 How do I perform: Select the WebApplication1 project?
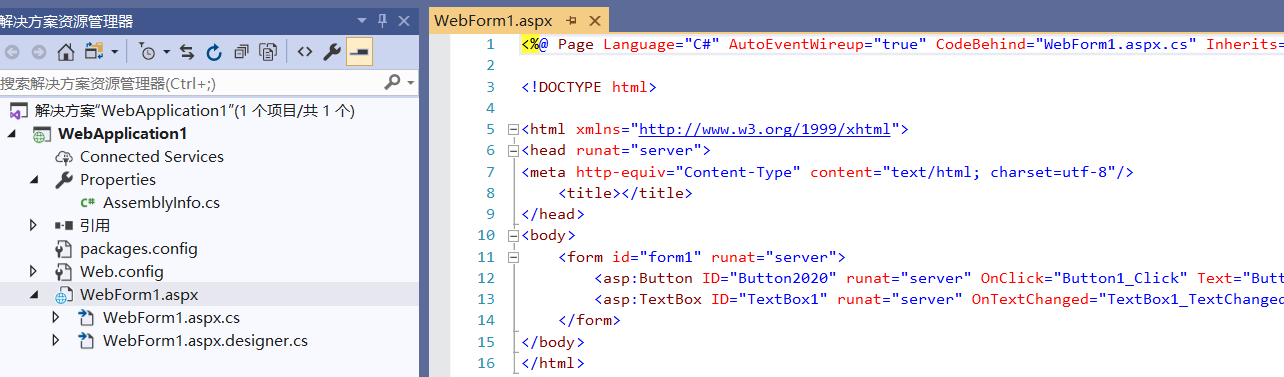[122, 134]
